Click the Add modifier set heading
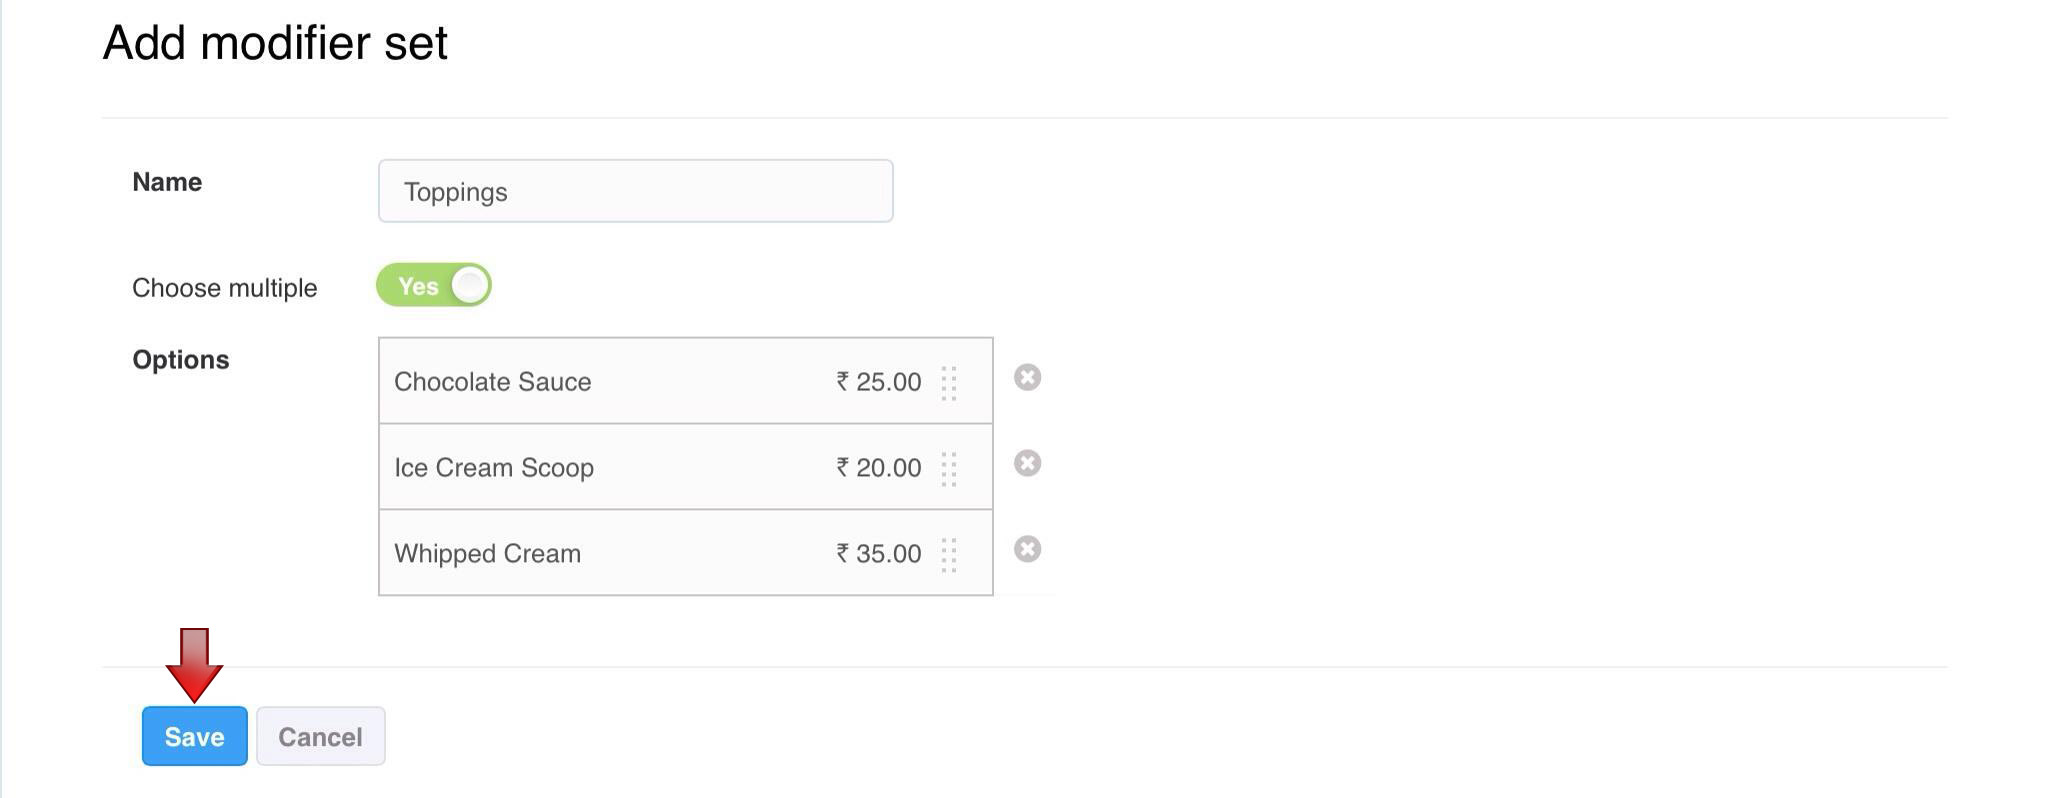The height and width of the screenshot is (798, 2048). [x=275, y=43]
